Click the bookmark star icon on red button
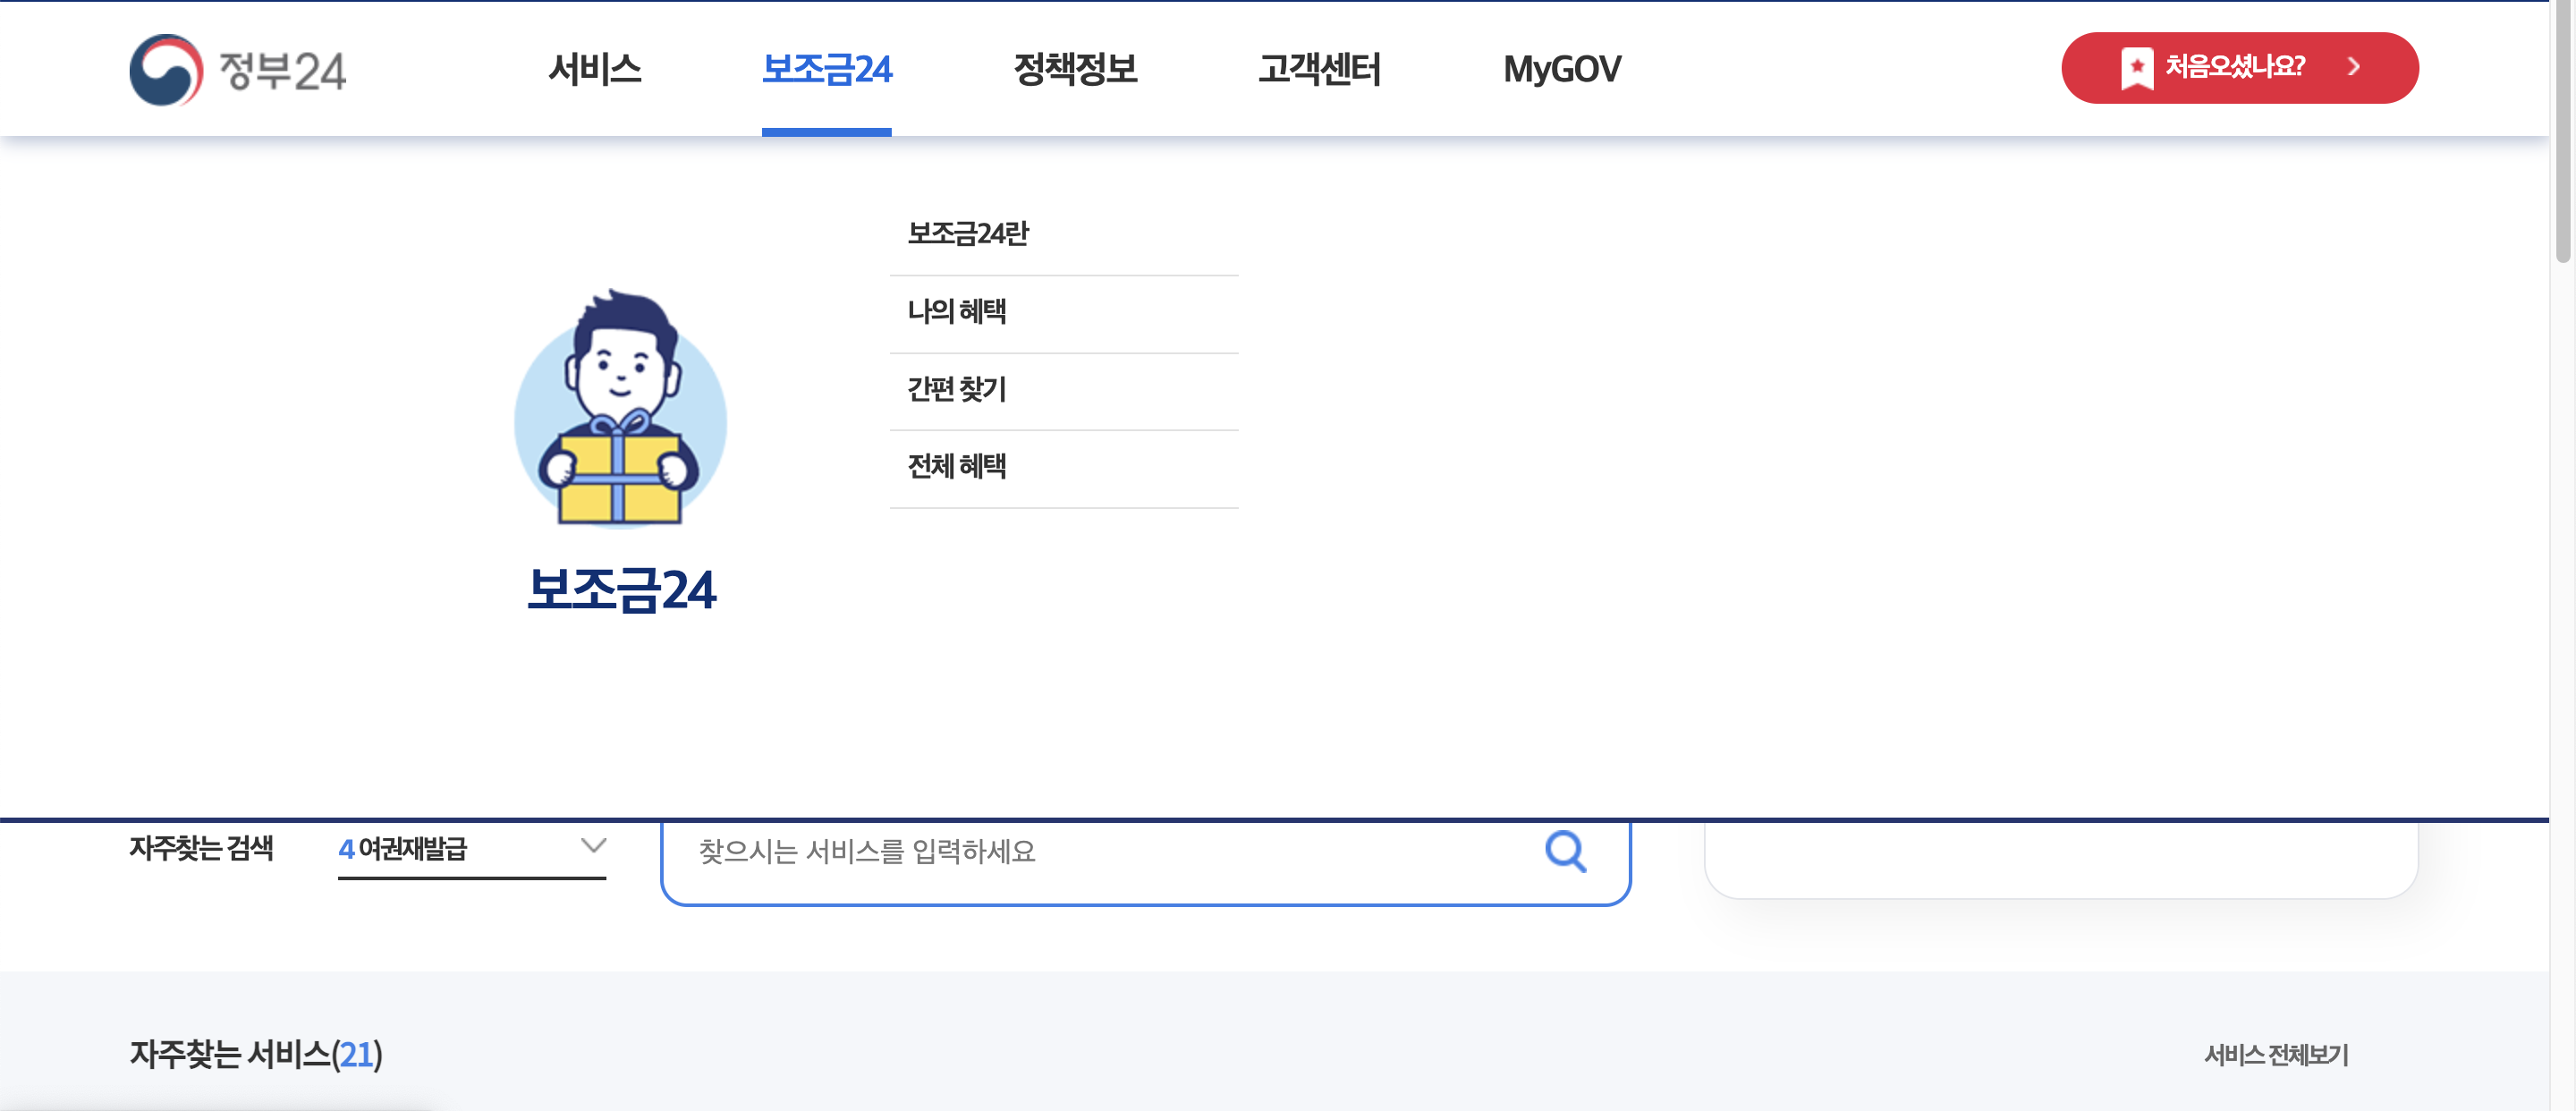2576x1111 pixels. point(2136,68)
